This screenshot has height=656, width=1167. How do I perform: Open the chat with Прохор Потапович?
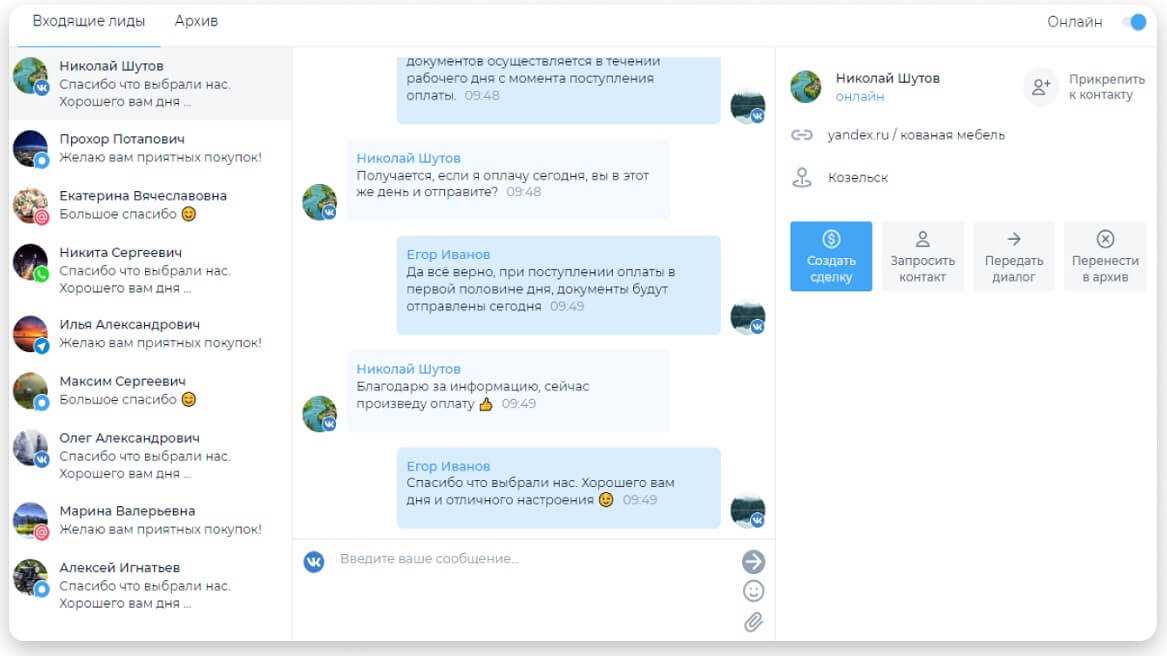pyautogui.click(x=150, y=148)
